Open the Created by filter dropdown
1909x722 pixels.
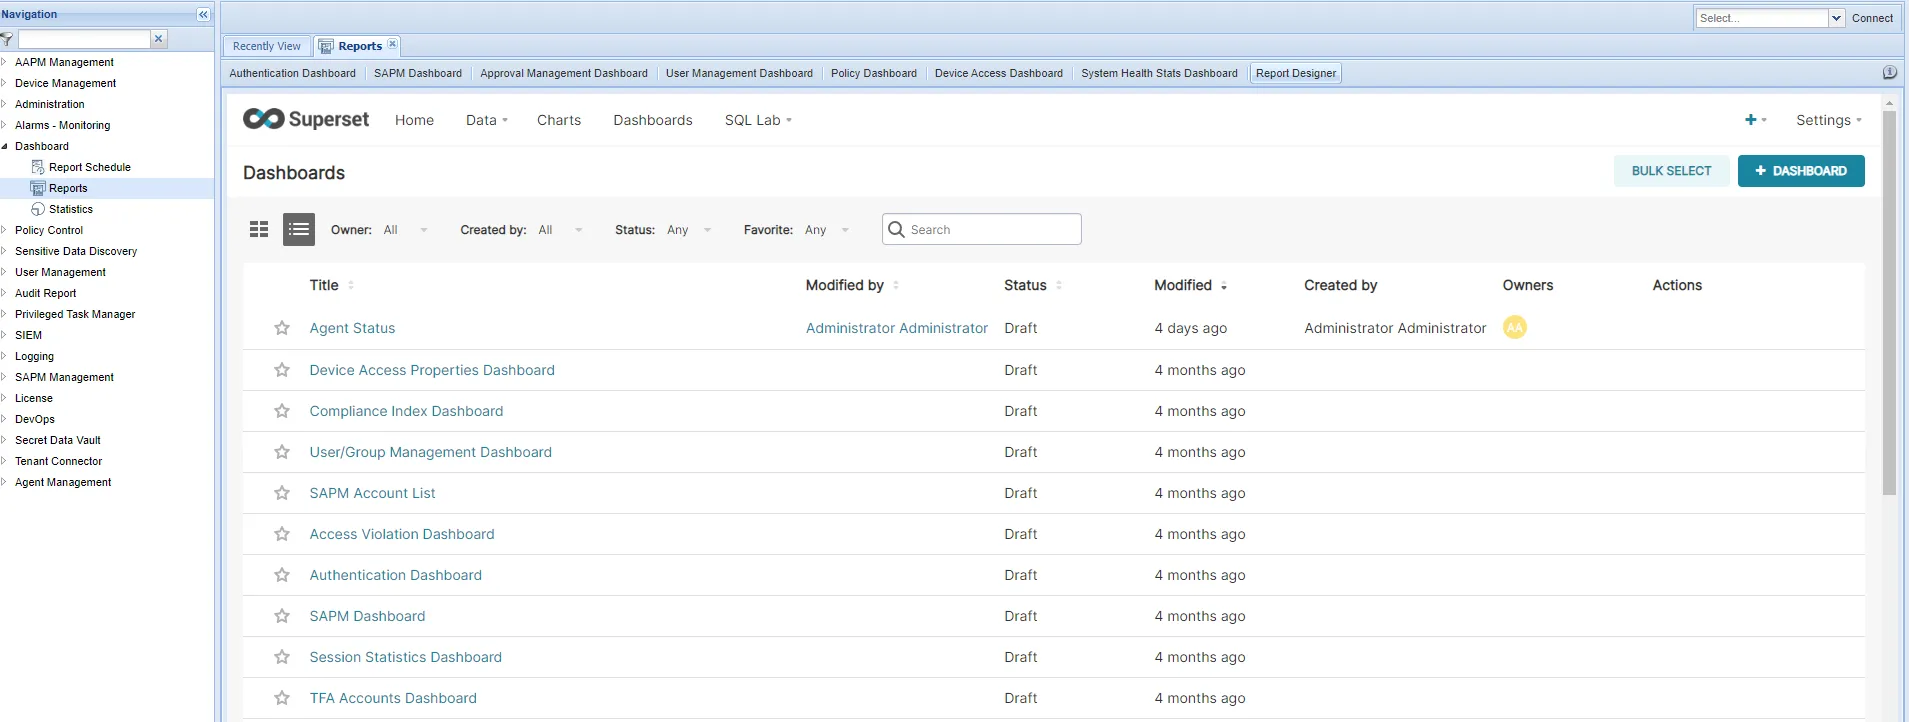click(560, 230)
